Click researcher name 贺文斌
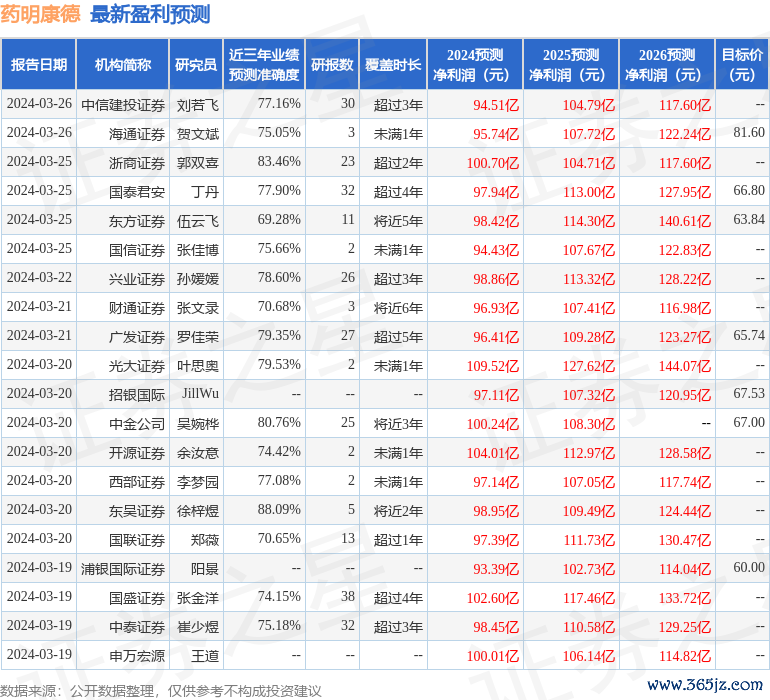 pos(198,134)
